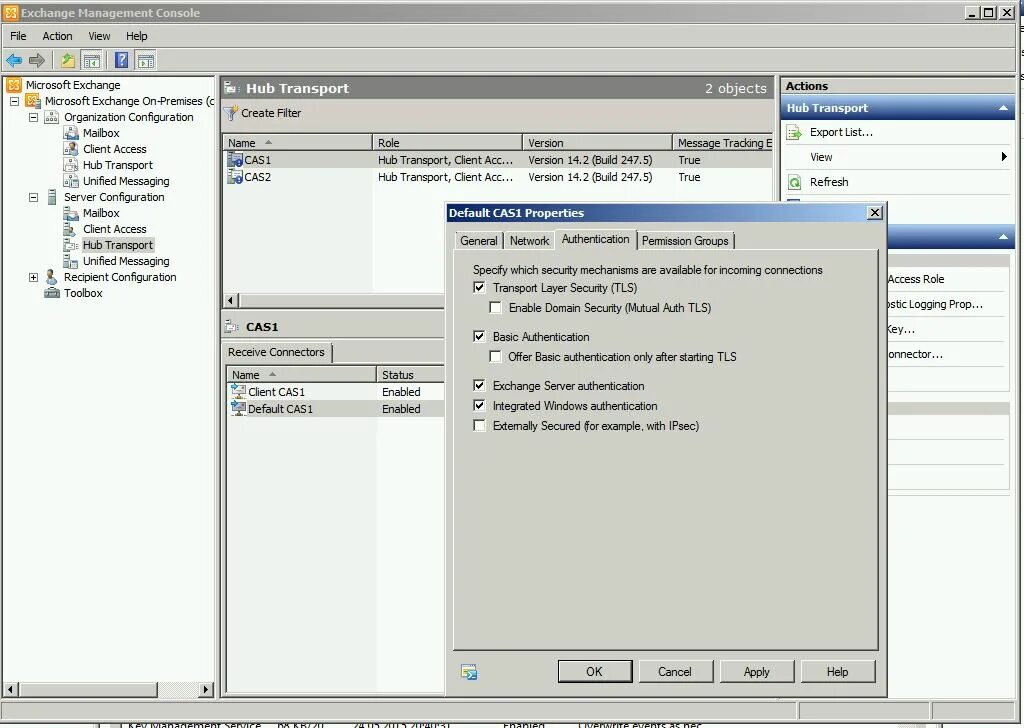Screen dimensions: 1024x728
Task: Click the Cancel button
Action: [676, 671]
